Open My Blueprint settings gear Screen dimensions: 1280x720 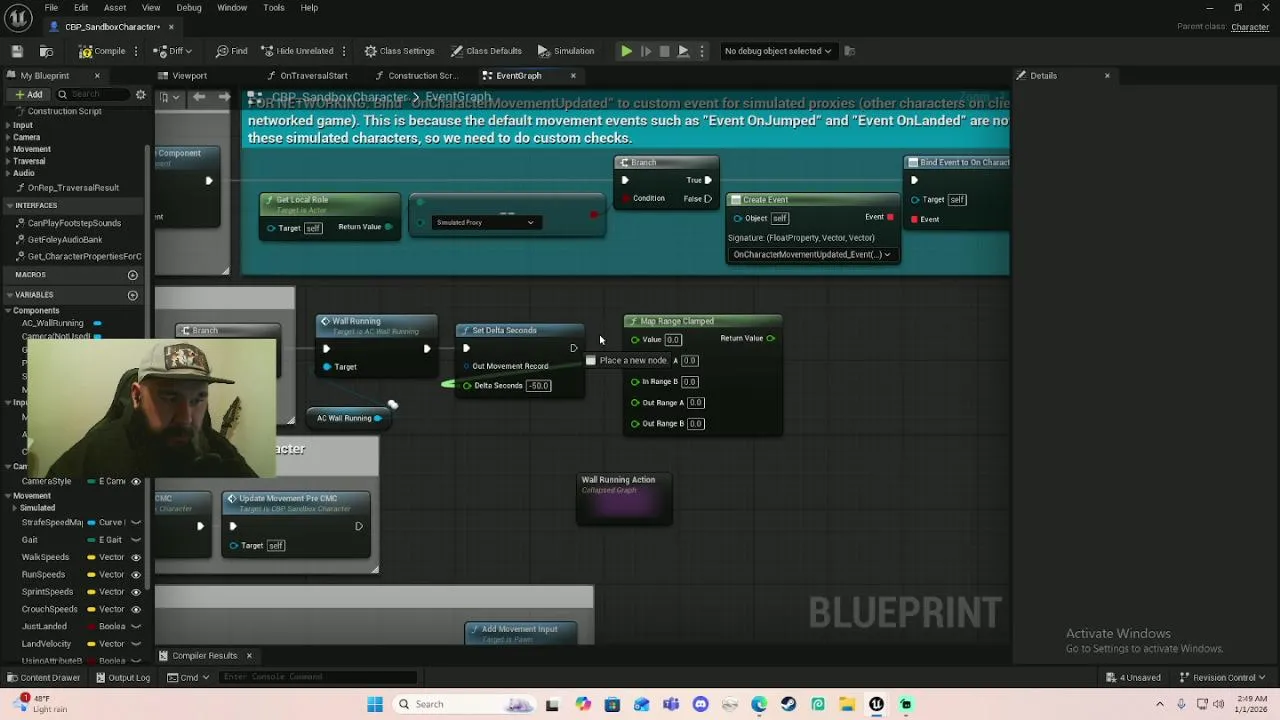[141, 95]
